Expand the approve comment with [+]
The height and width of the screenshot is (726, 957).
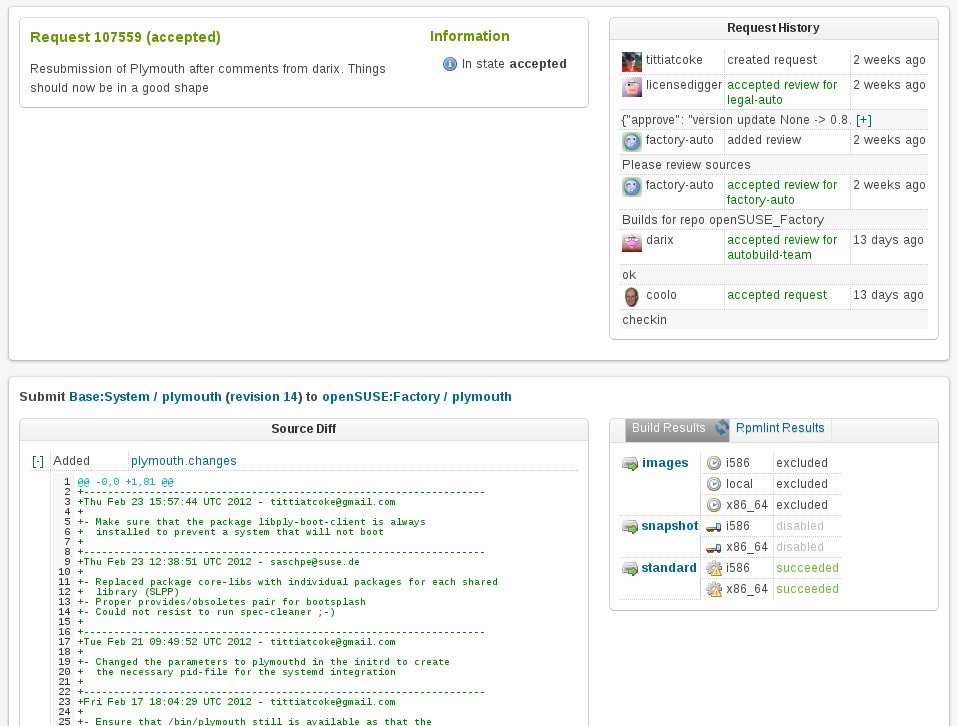pos(864,120)
